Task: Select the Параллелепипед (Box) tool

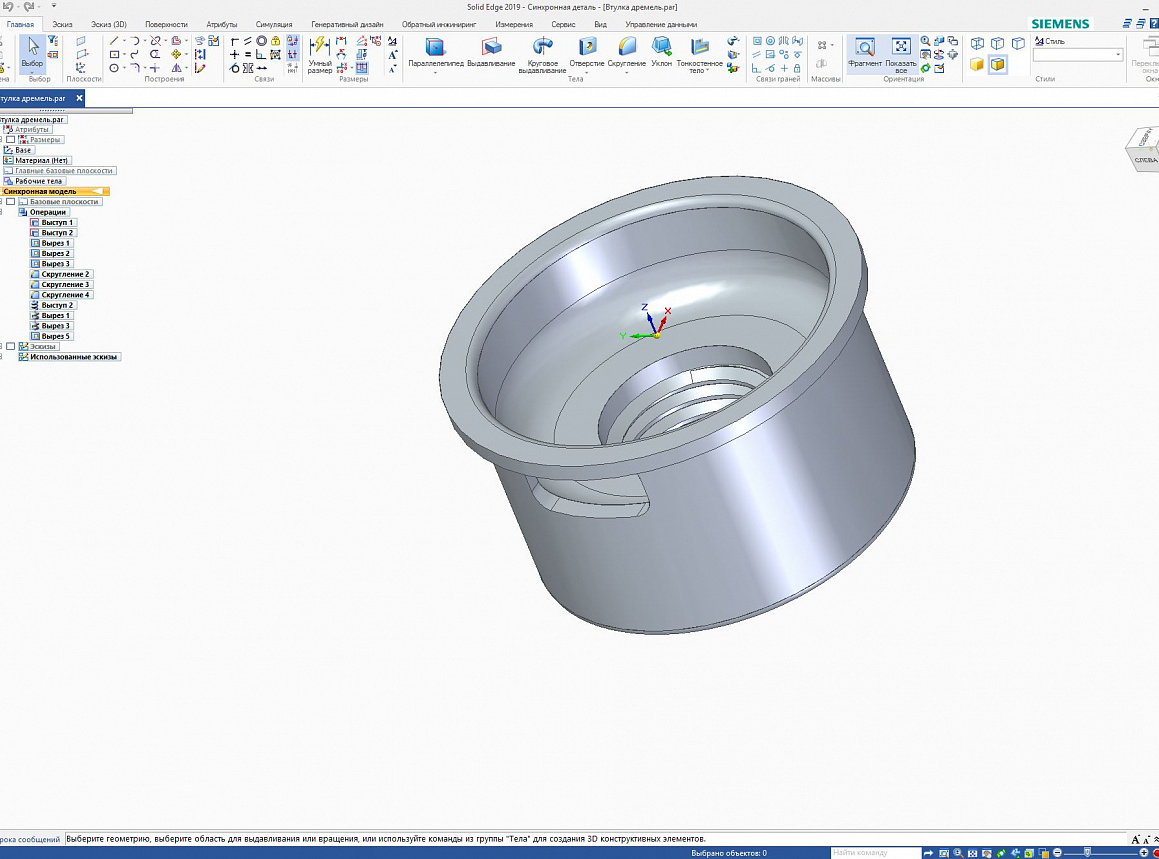Action: 435,48
